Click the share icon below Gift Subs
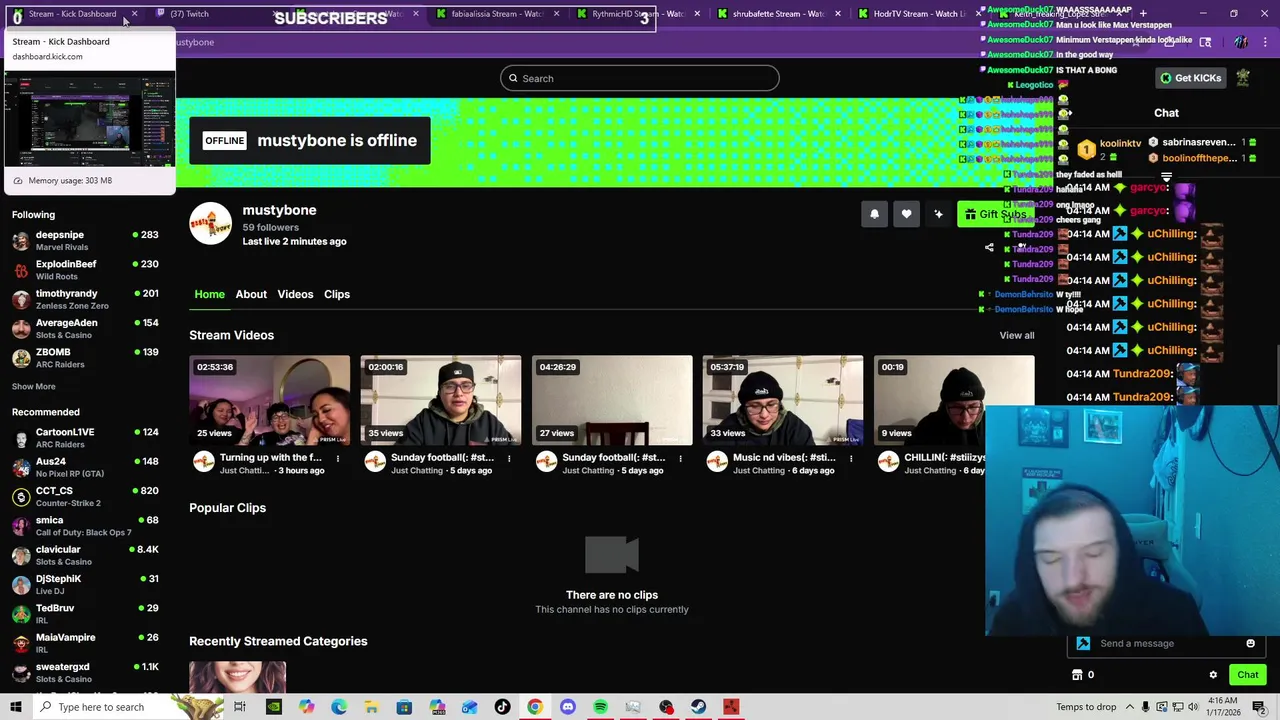Viewport: 1280px width, 720px height. [989, 248]
